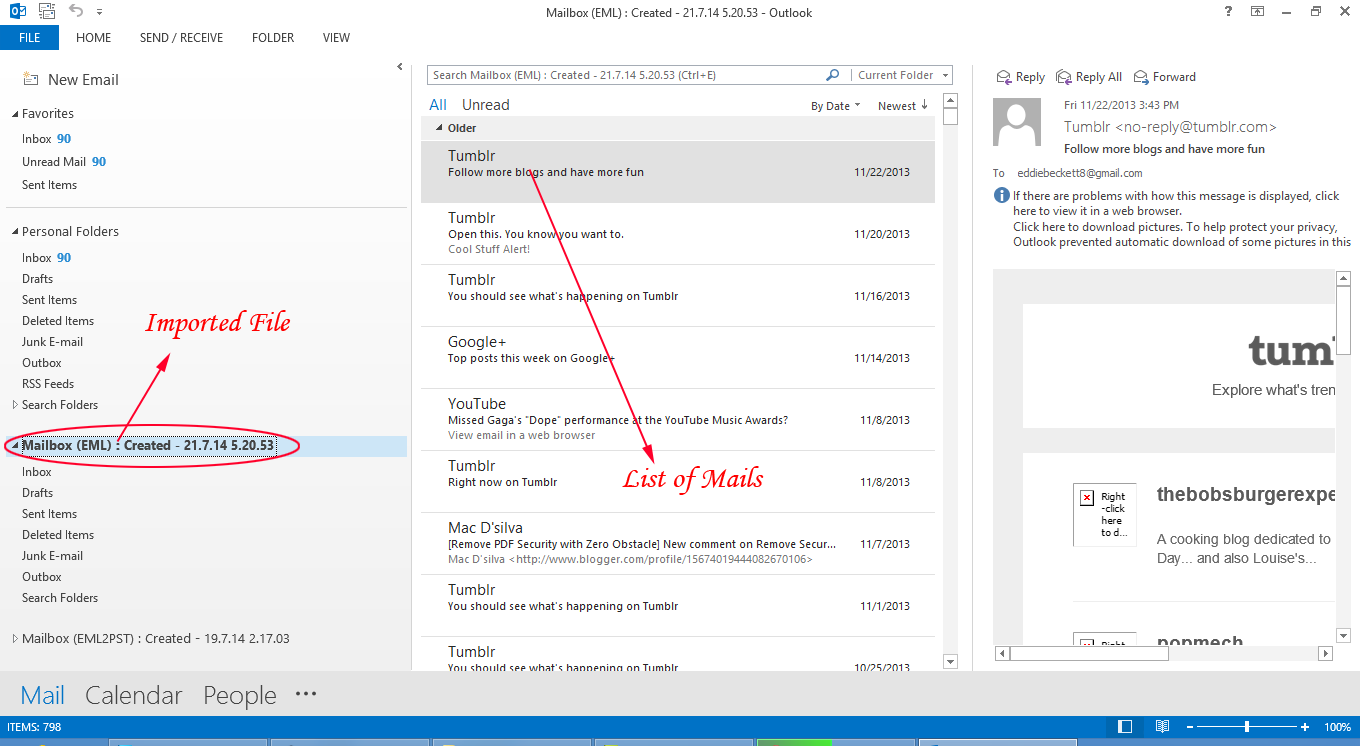Click the New Email envelope icon

31,79
